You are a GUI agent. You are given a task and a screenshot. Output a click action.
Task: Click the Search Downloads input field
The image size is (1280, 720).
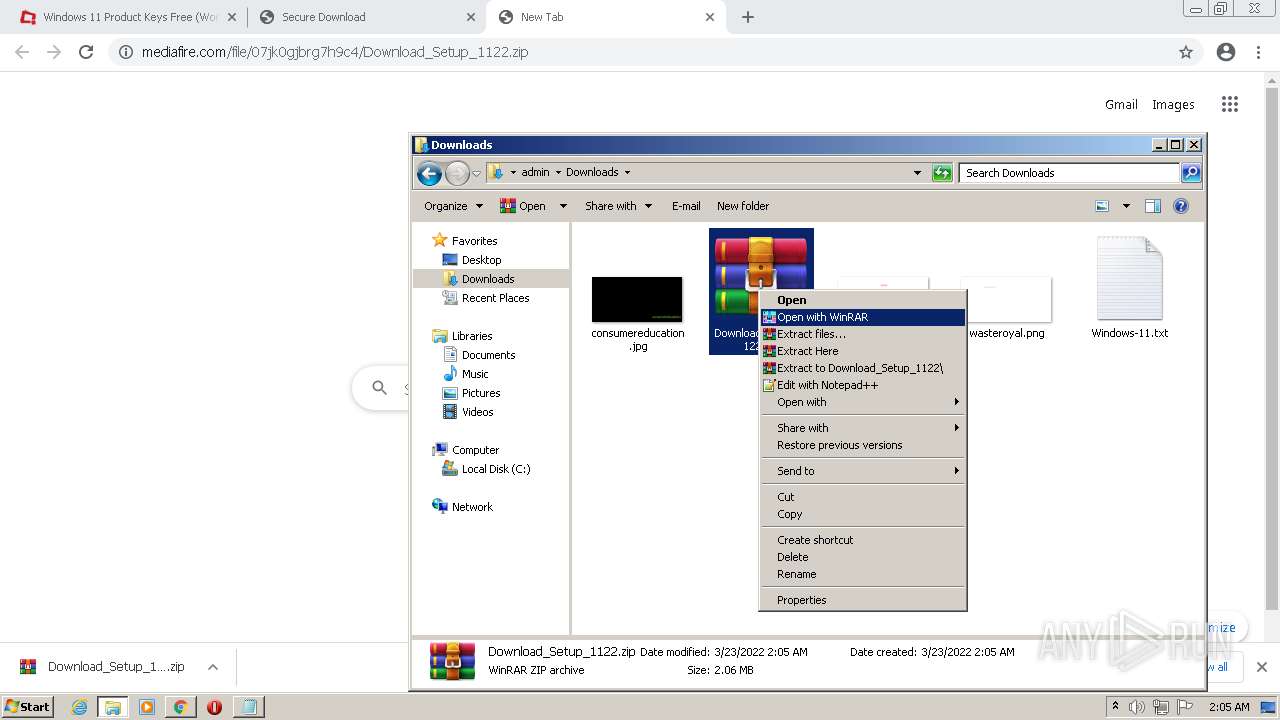[x=1069, y=173]
